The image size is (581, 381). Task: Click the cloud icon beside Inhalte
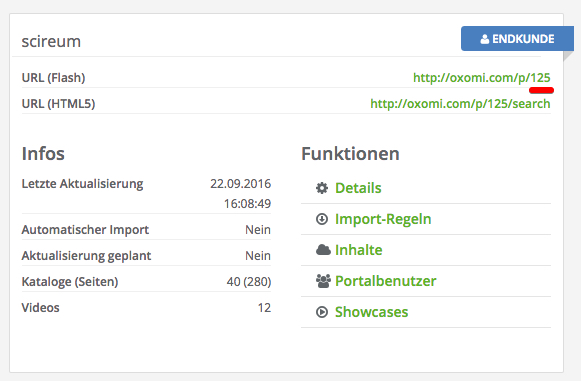pyautogui.click(x=323, y=250)
